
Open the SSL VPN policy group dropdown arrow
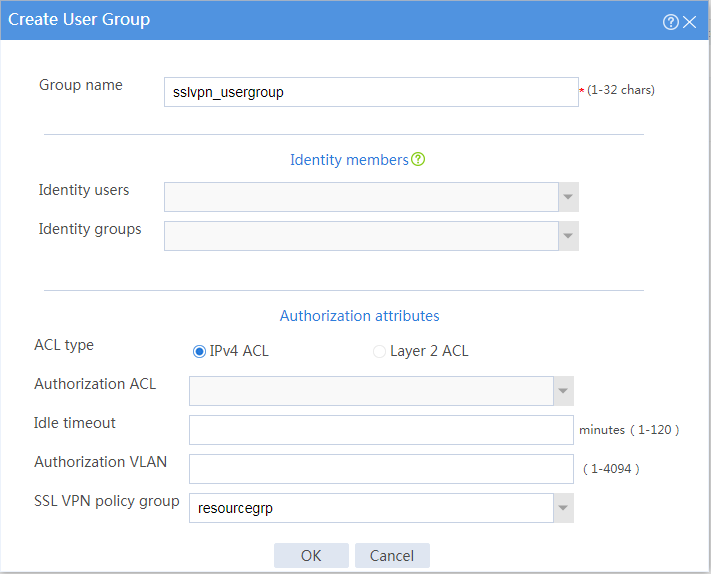pos(563,508)
